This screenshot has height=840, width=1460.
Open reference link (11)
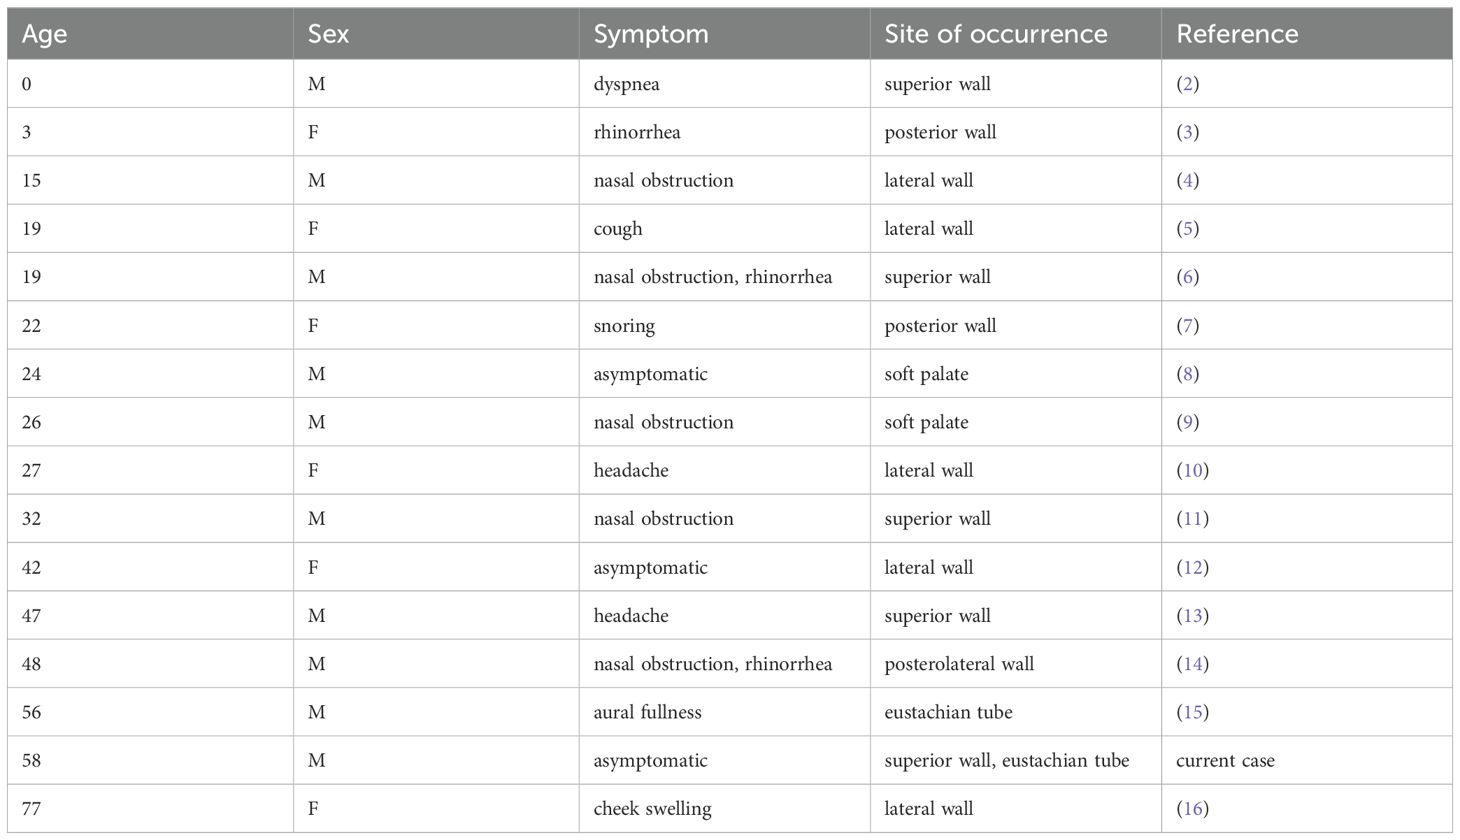pos(1192,519)
